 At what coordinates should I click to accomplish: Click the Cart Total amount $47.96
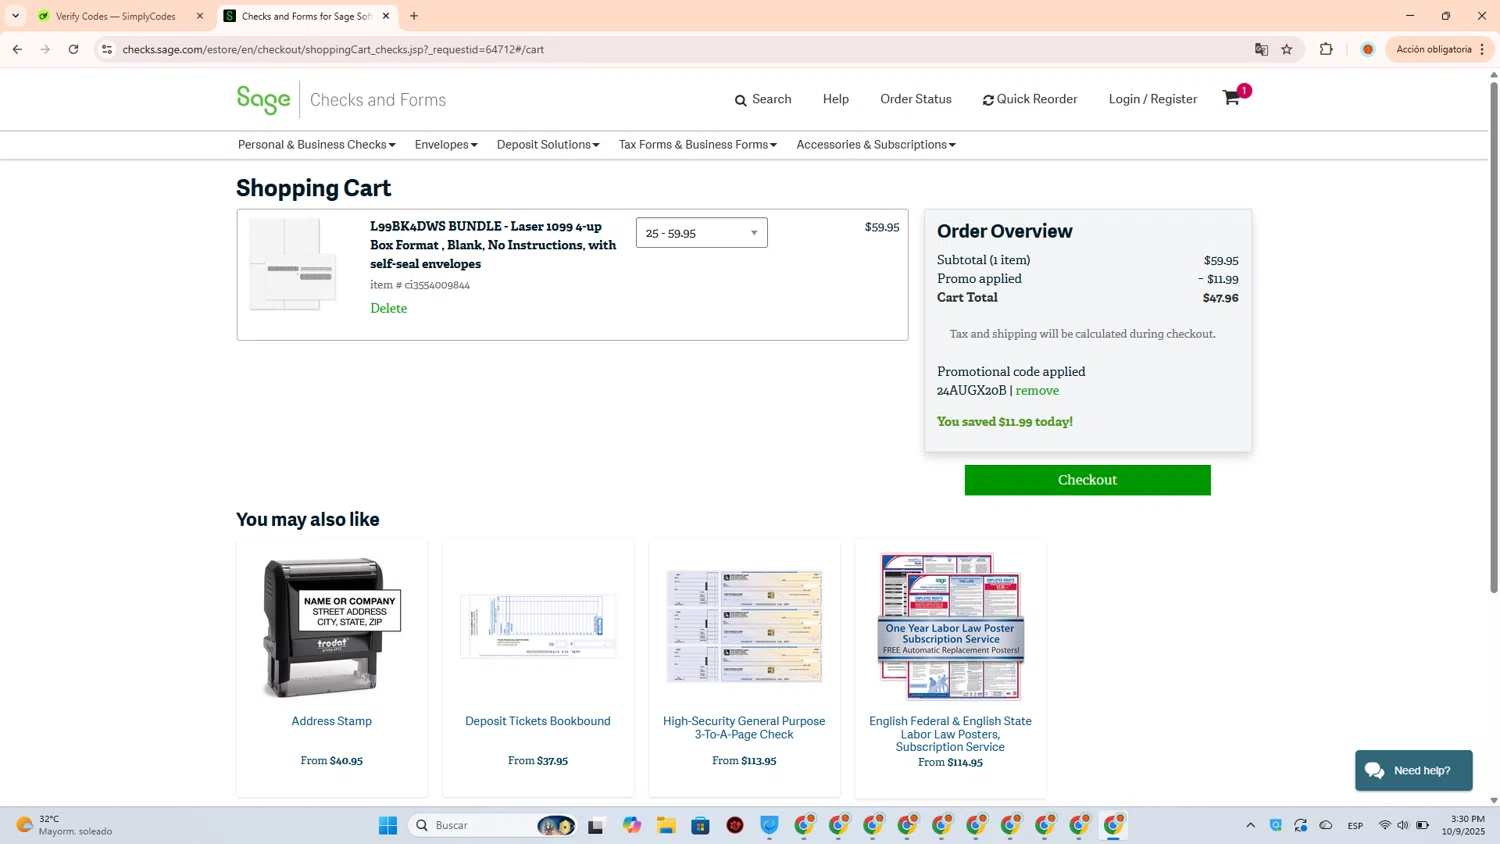(x=1220, y=298)
